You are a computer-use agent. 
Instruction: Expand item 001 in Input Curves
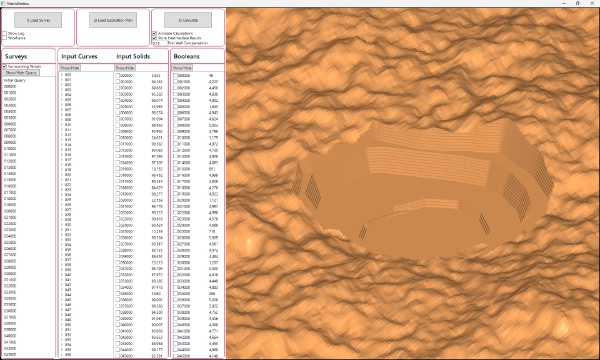[62, 80]
